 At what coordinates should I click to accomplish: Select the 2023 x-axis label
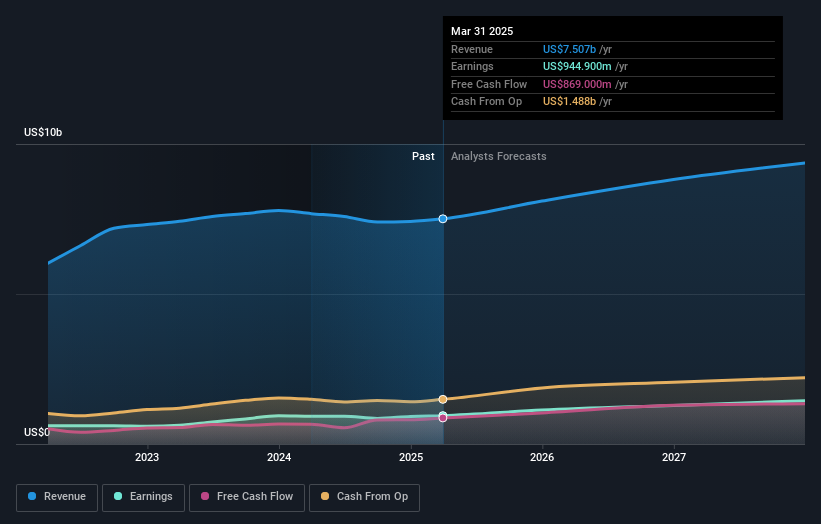[147, 457]
